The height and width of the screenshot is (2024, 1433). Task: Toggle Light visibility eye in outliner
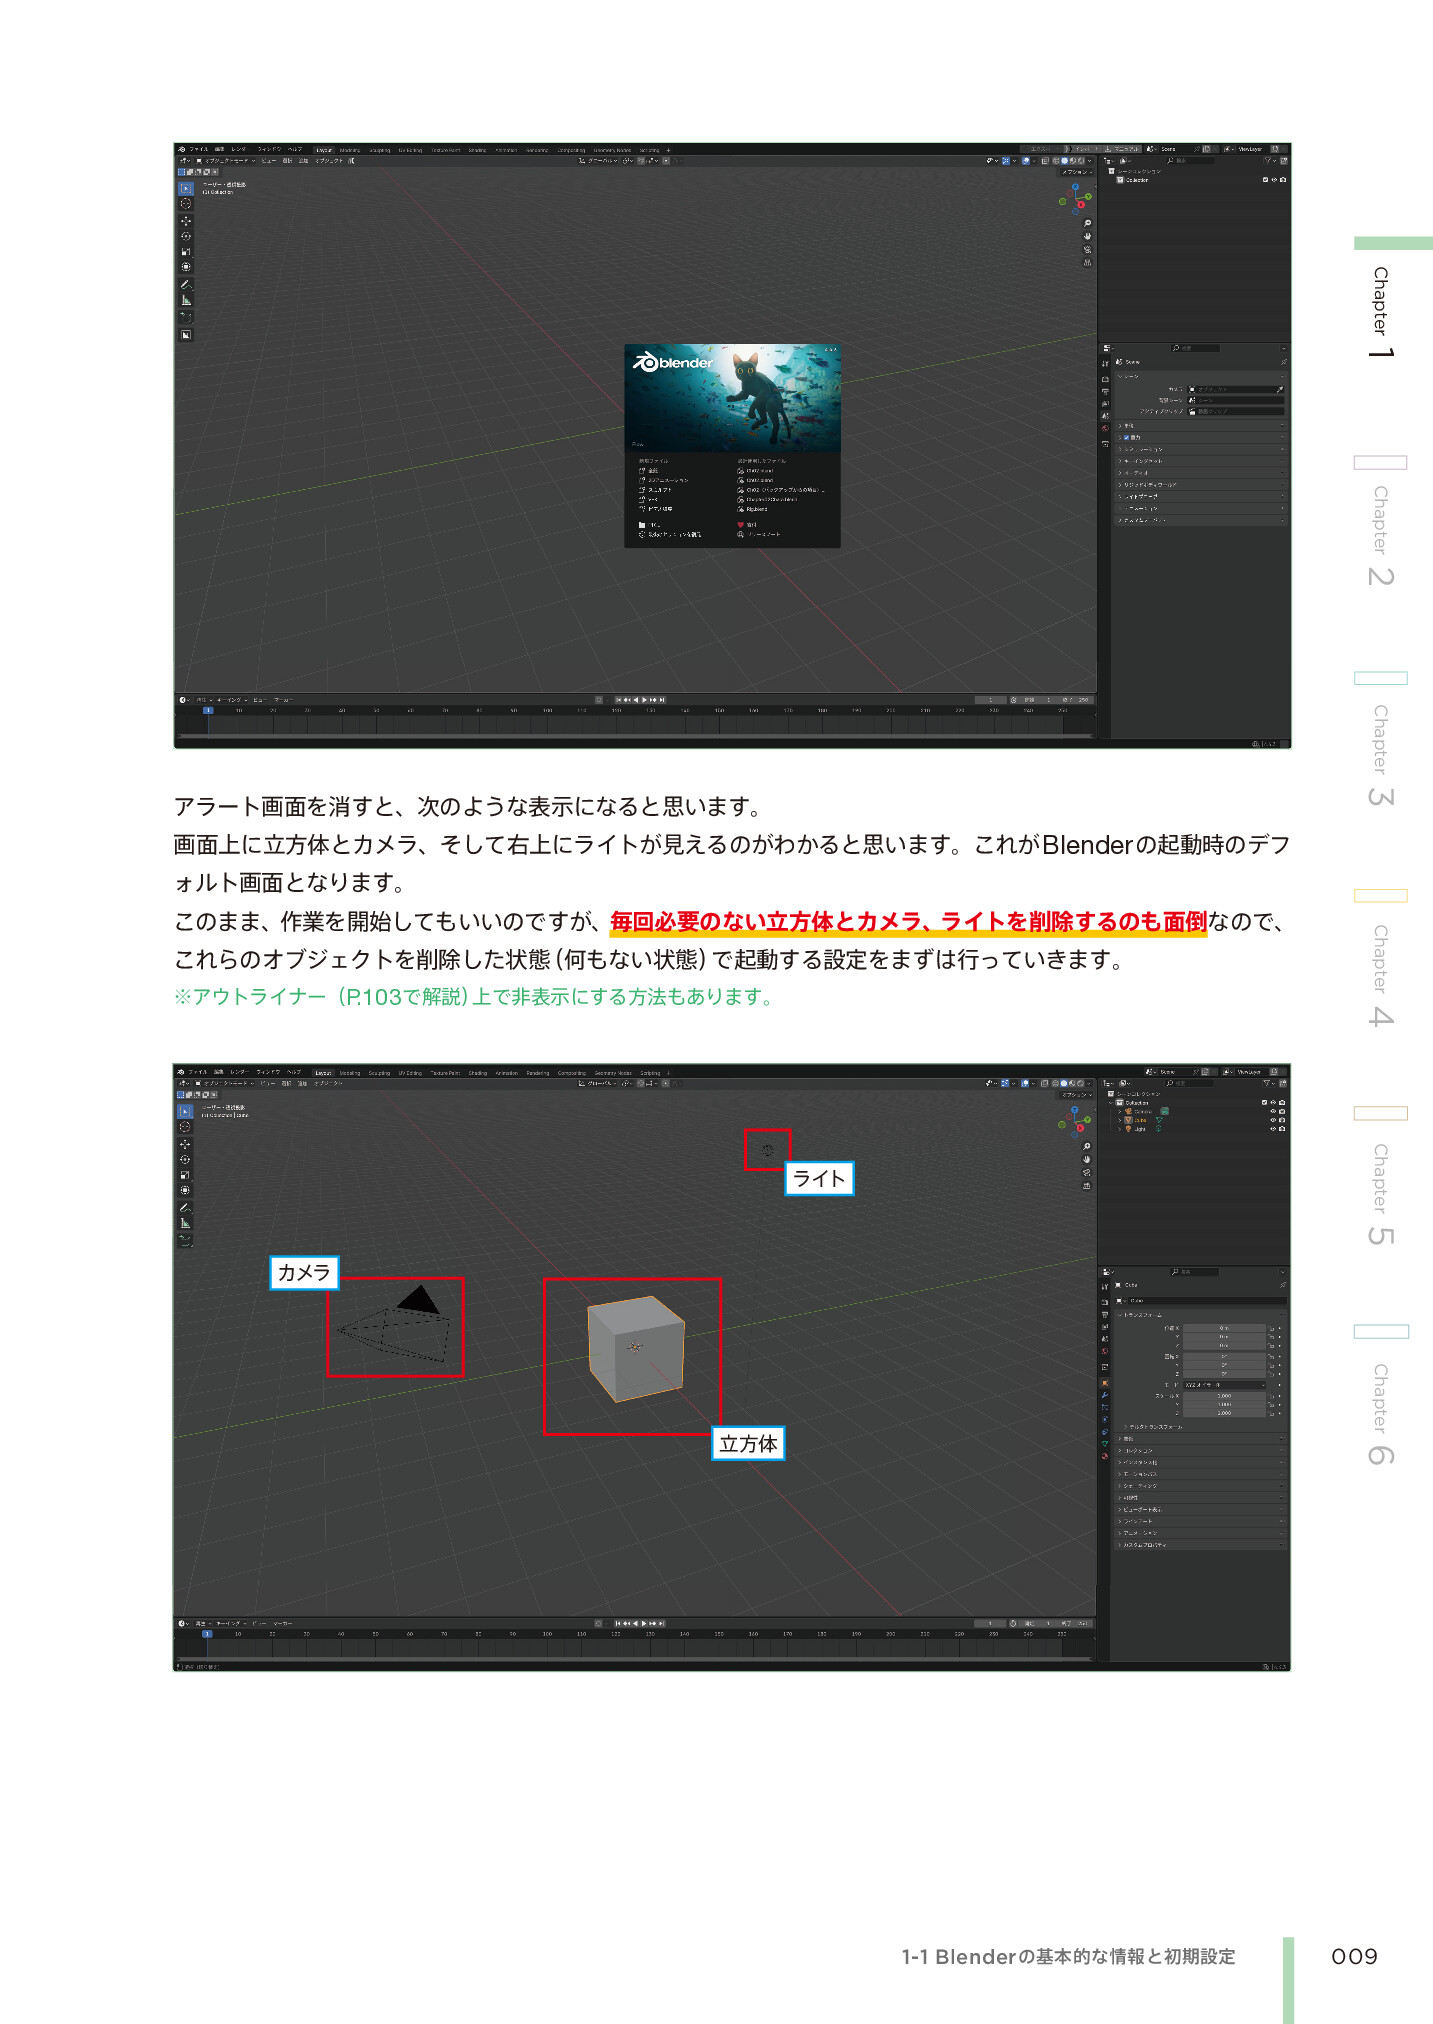[1273, 1129]
